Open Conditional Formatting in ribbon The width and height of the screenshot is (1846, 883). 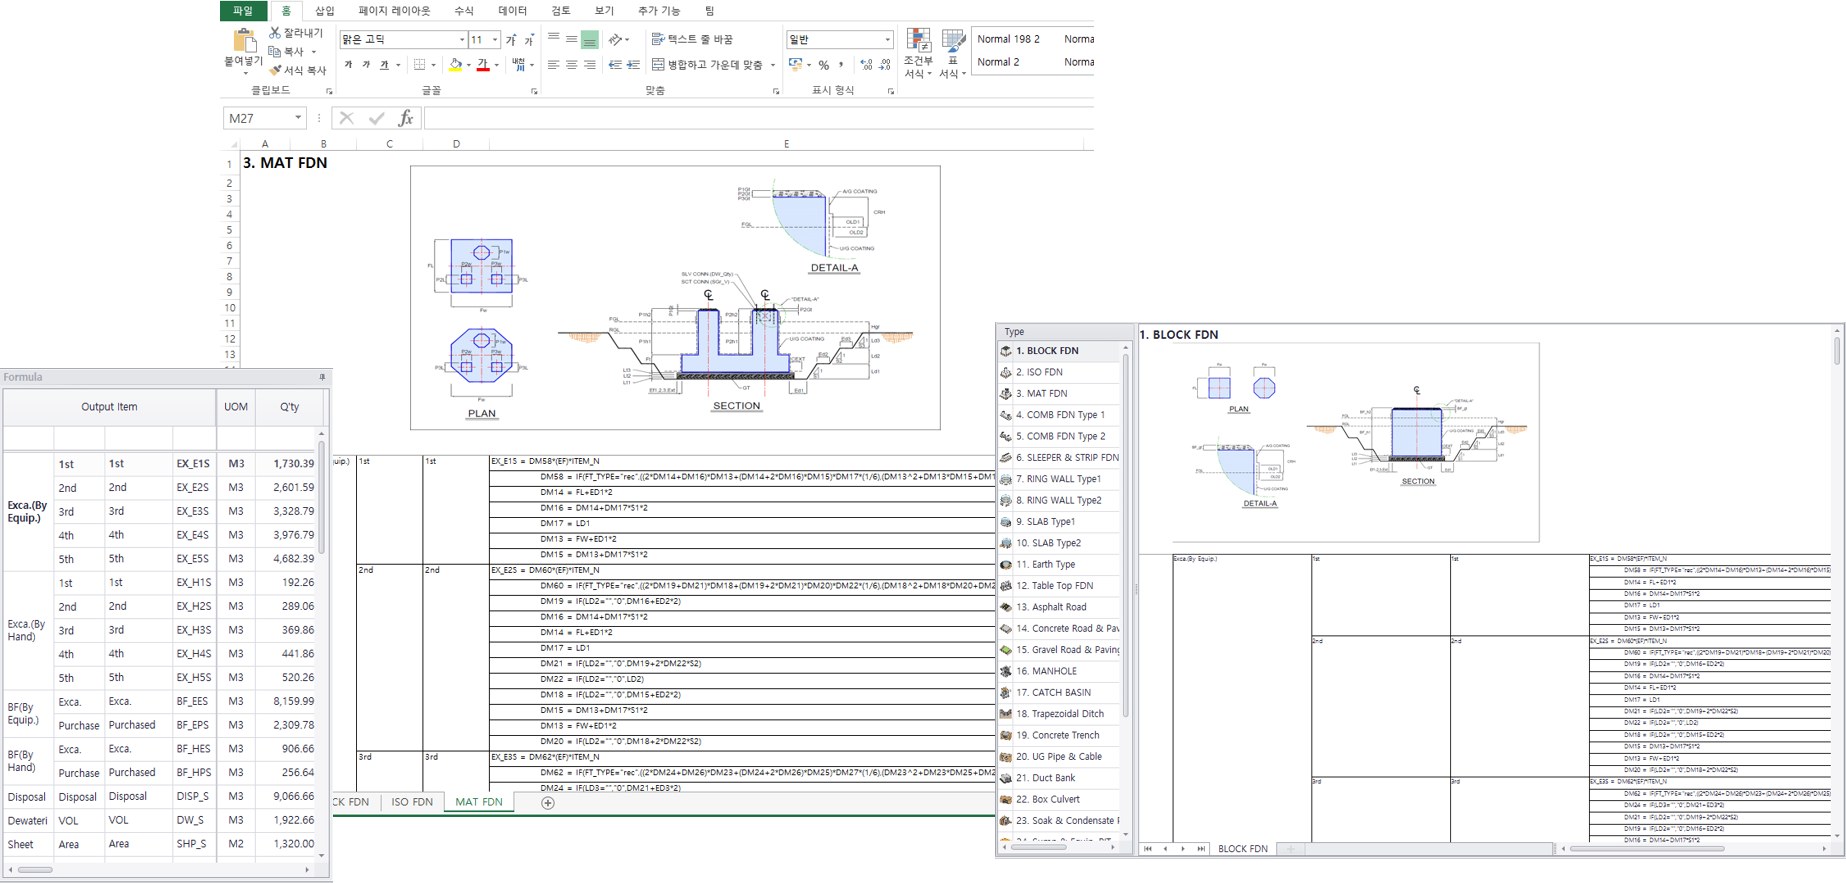click(918, 42)
